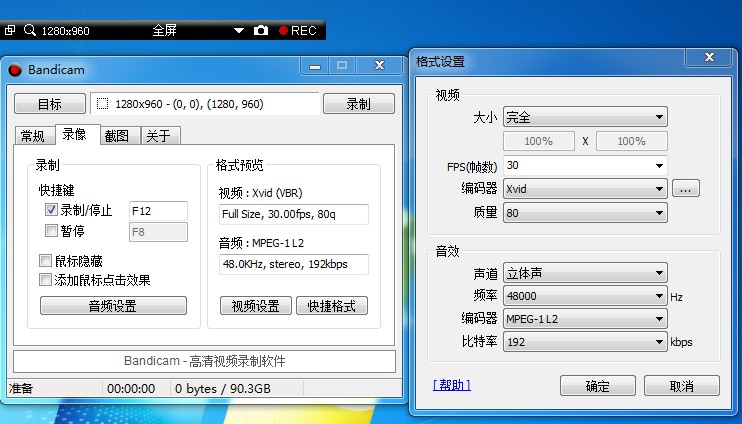
Task: Open the 大小 dropdown set to 完全
Action: point(585,117)
